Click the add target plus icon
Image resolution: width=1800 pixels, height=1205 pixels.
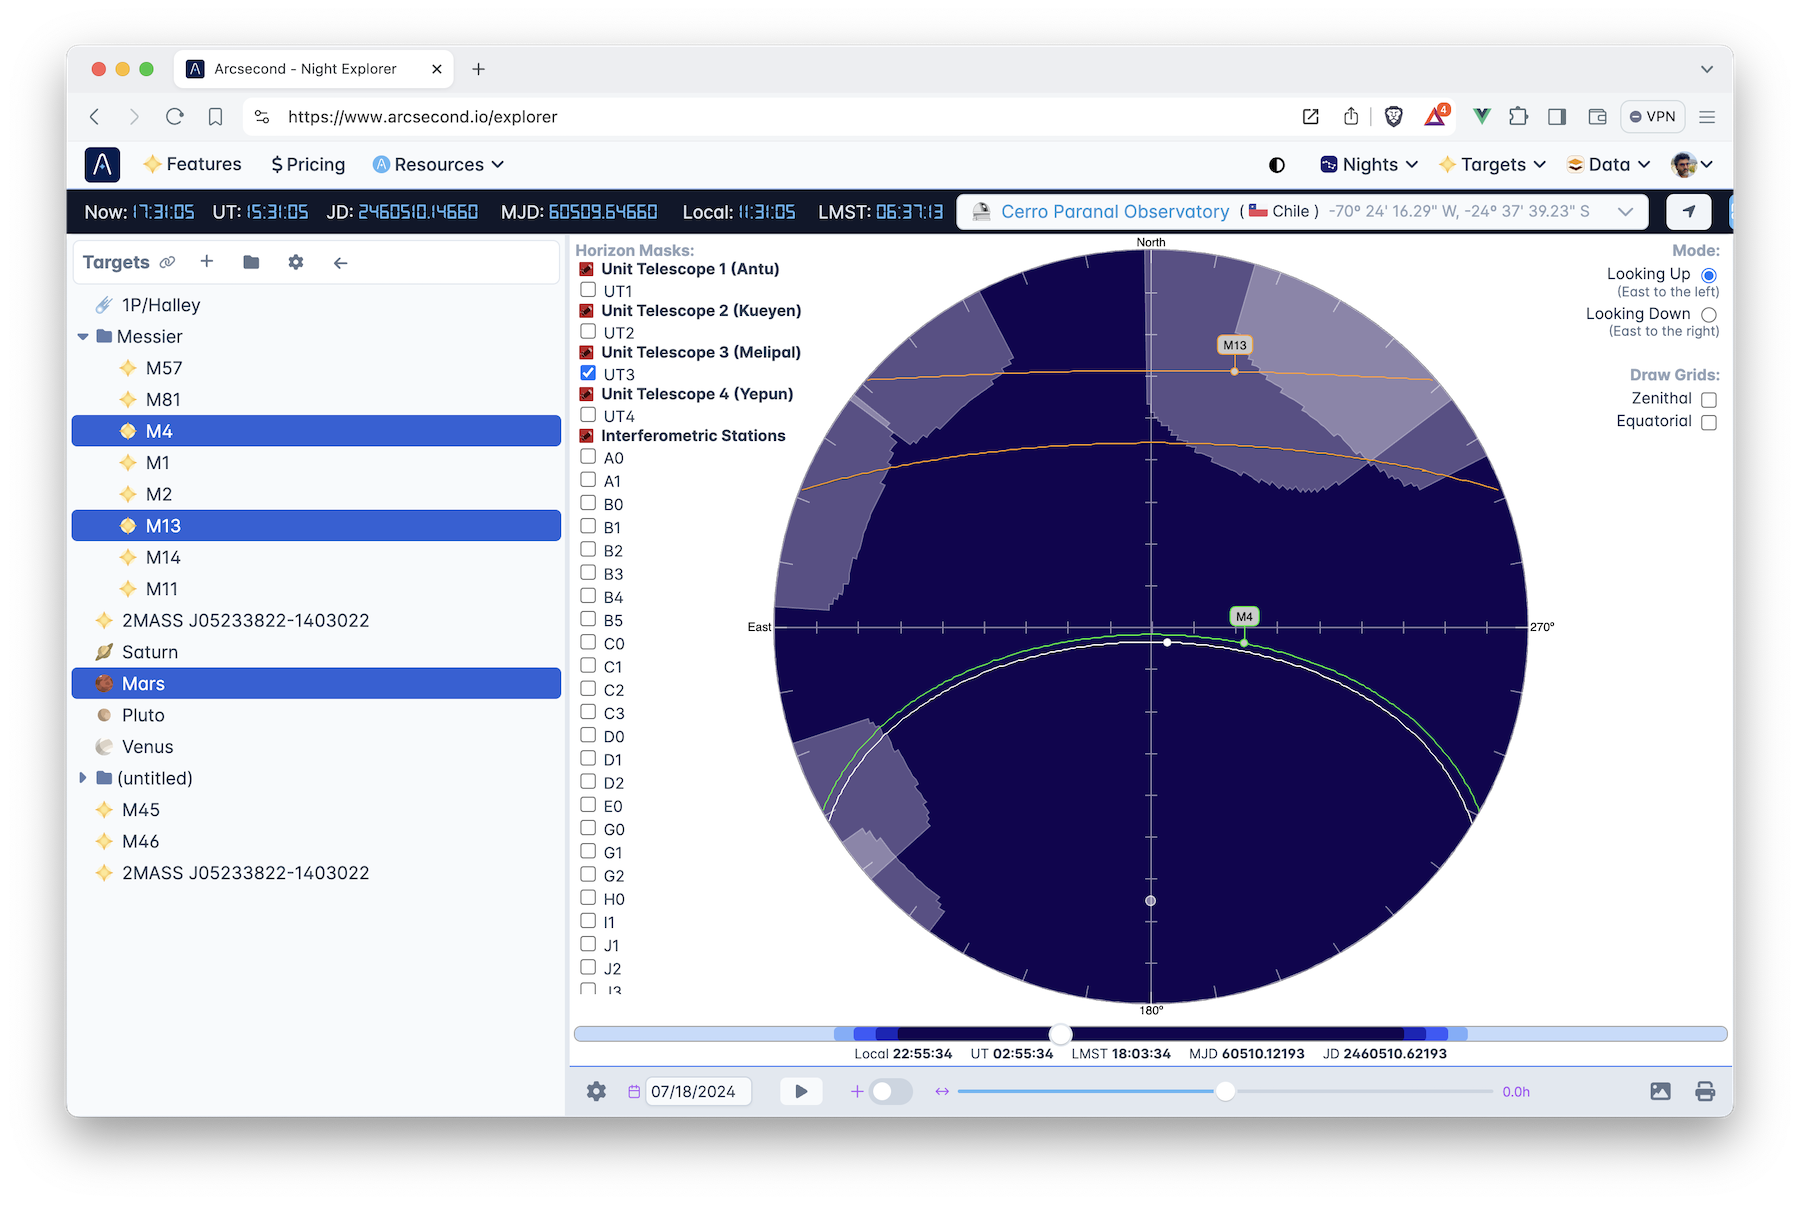pos(207,262)
